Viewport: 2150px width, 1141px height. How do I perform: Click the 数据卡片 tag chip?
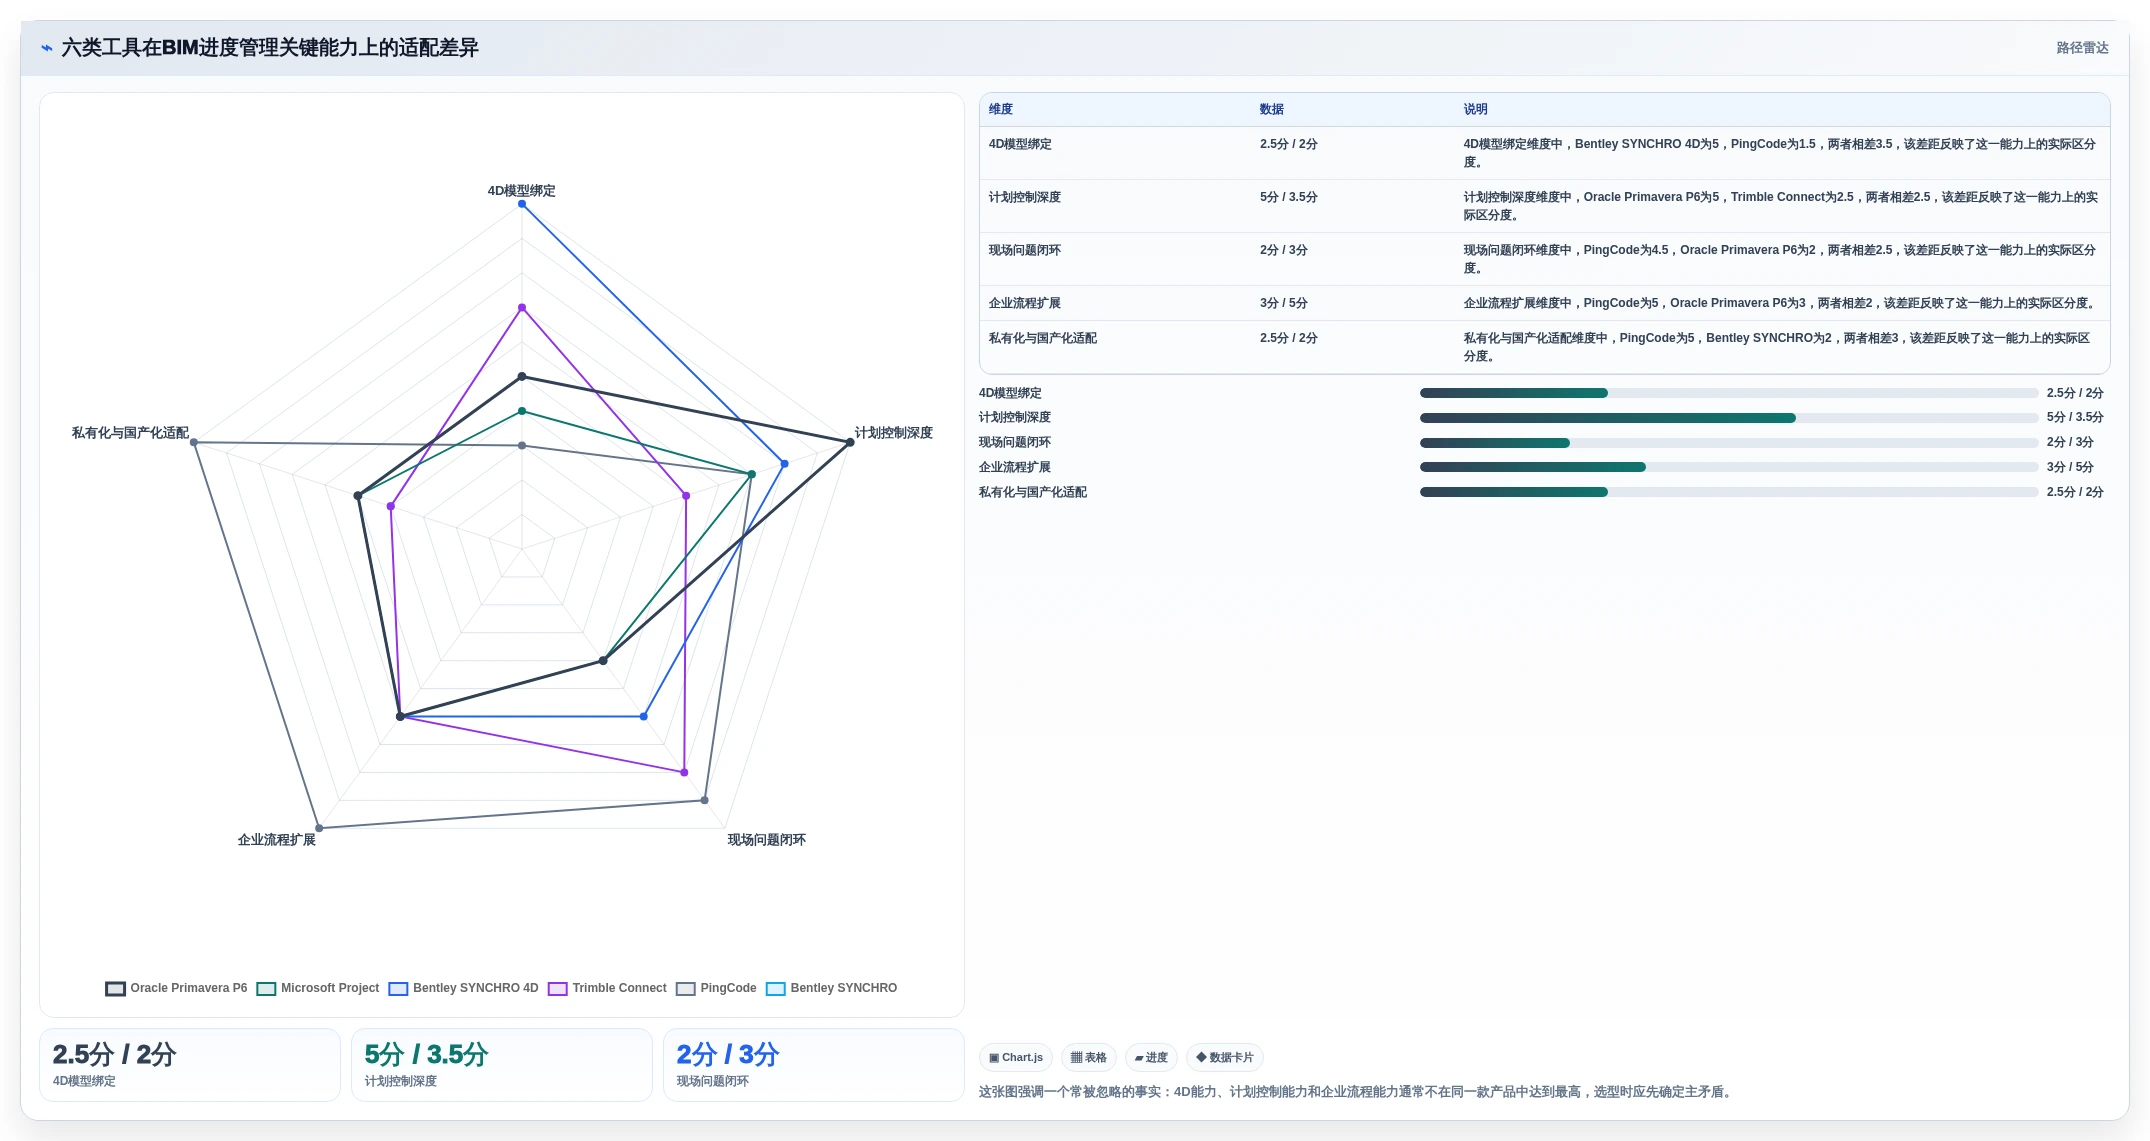pyautogui.click(x=1225, y=1057)
